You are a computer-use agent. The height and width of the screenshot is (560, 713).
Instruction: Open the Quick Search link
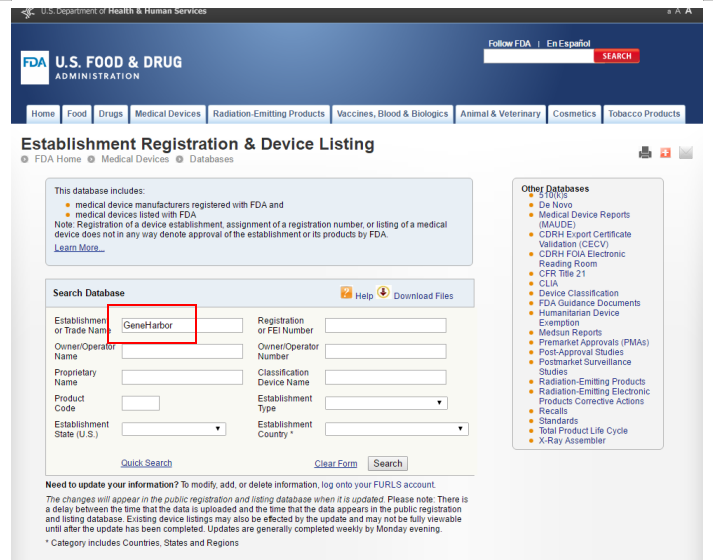[146, 463]
